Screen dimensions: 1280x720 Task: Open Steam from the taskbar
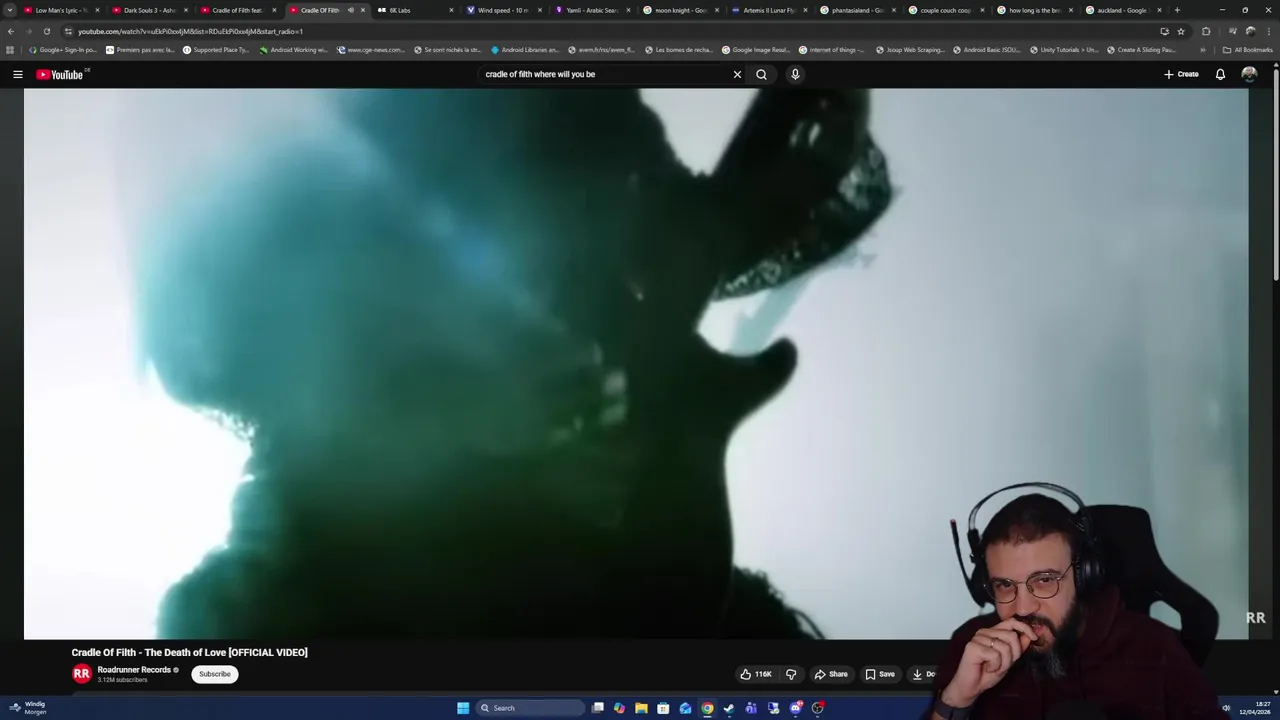[x=729, y=708]
